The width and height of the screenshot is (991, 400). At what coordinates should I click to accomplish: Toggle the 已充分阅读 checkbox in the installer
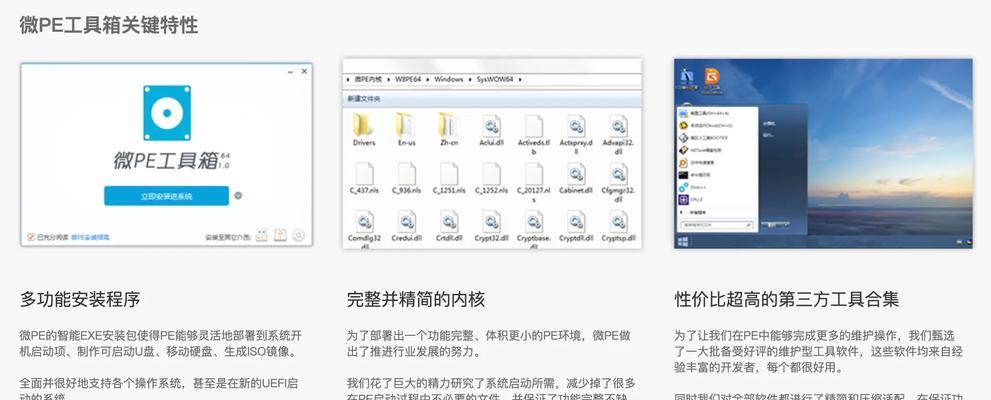(30, 237)
